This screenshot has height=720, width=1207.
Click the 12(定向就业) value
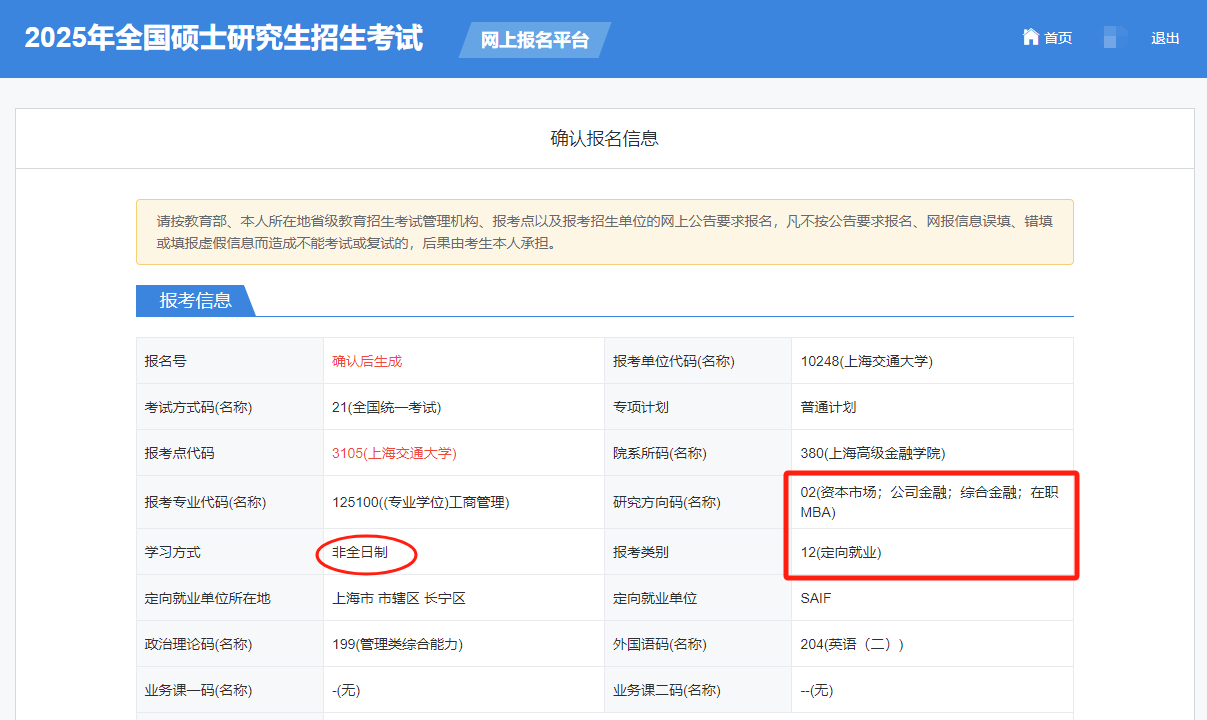841,552
